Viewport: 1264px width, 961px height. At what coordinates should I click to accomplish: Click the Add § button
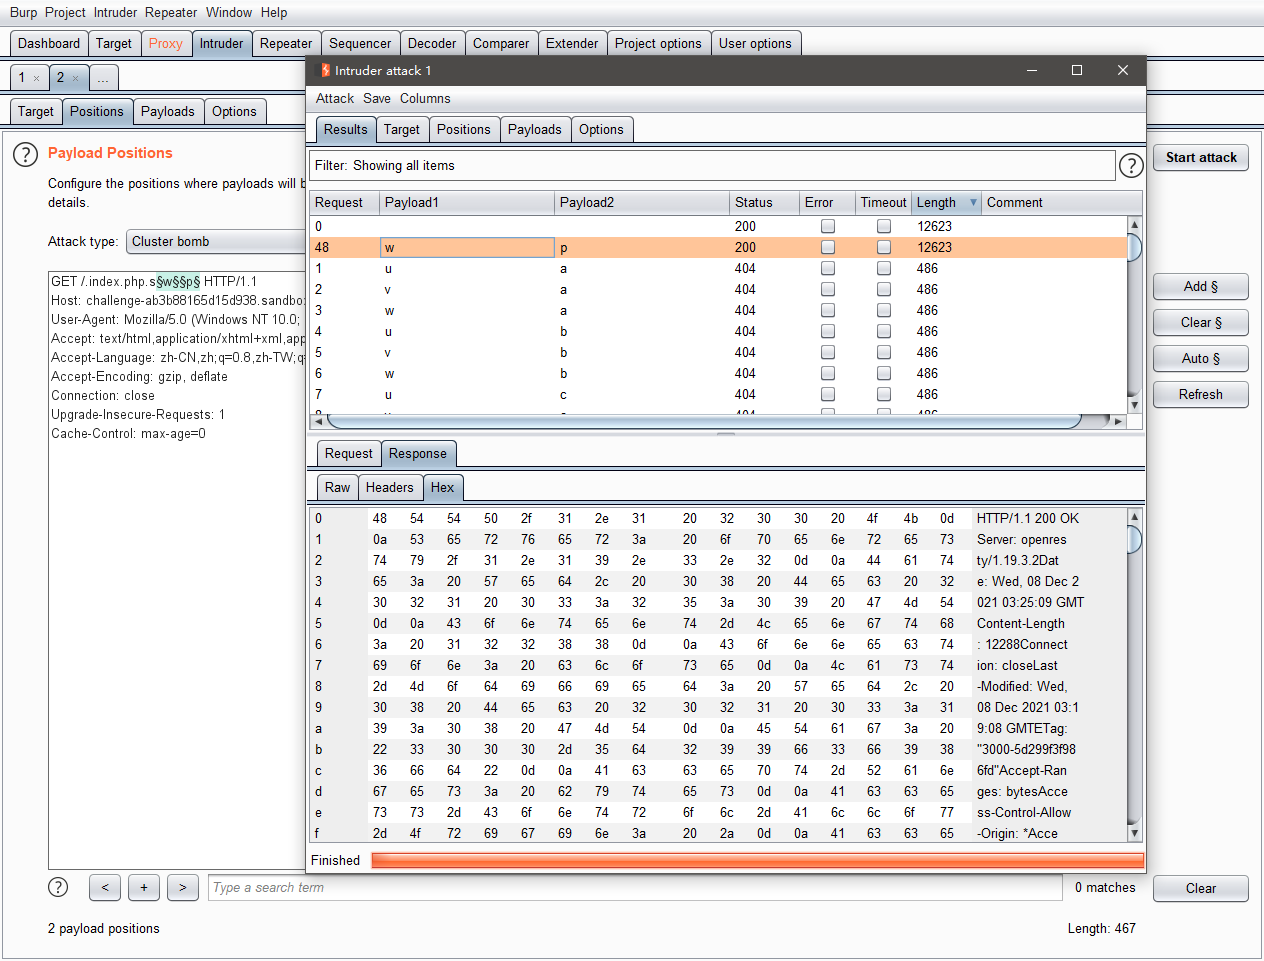pos(1201,287)
